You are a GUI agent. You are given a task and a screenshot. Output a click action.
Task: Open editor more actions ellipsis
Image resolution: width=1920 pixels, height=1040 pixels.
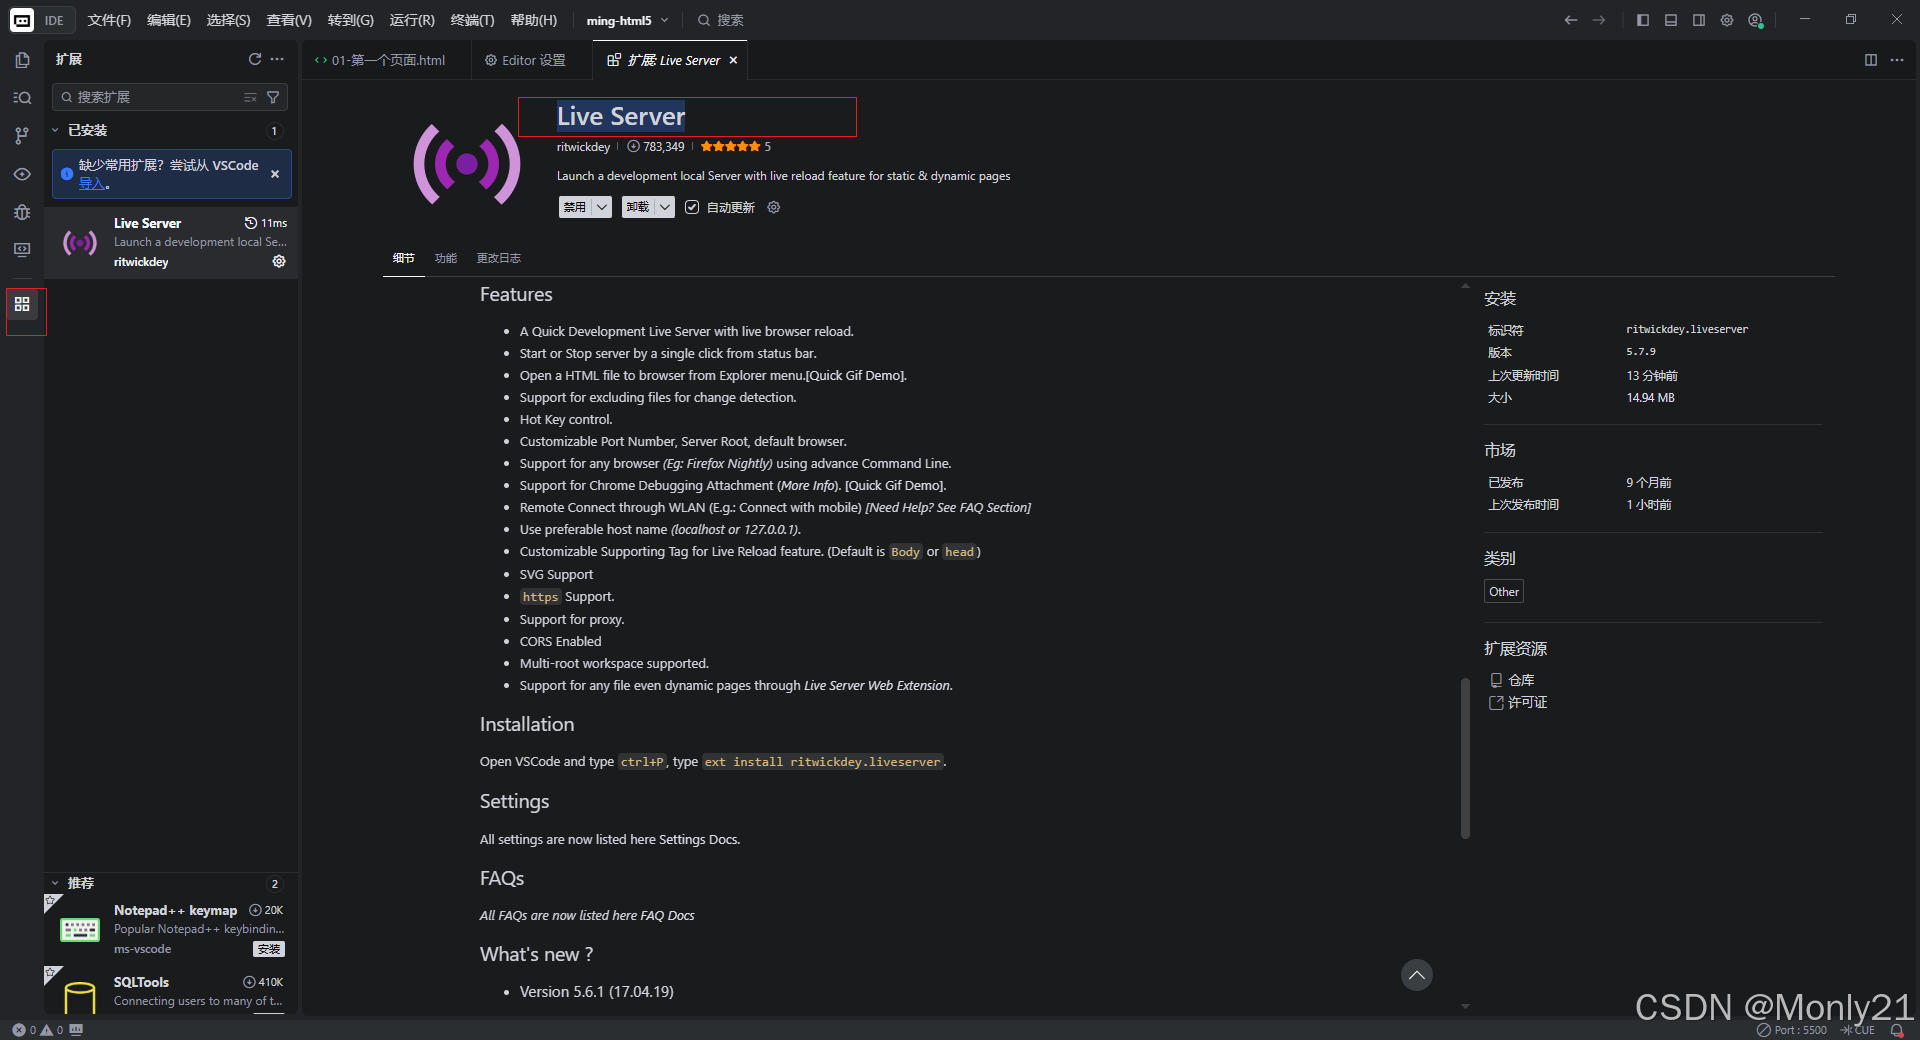click(x=1897, y=60)
